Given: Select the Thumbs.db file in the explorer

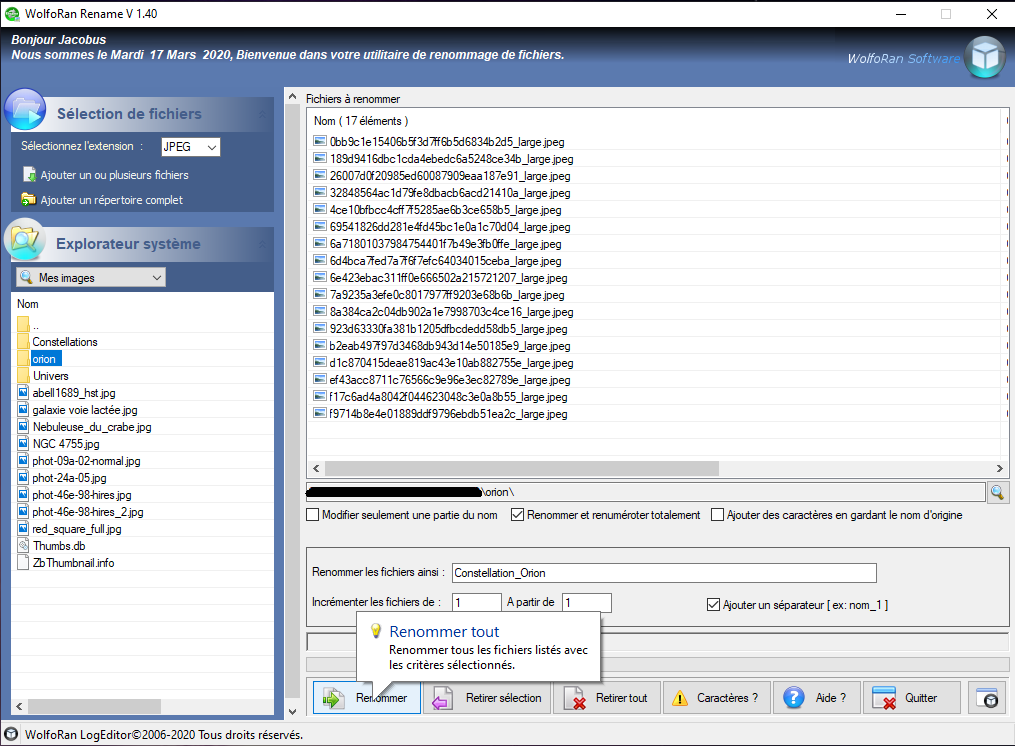Looking at the screenshot, I should point(58,546).
